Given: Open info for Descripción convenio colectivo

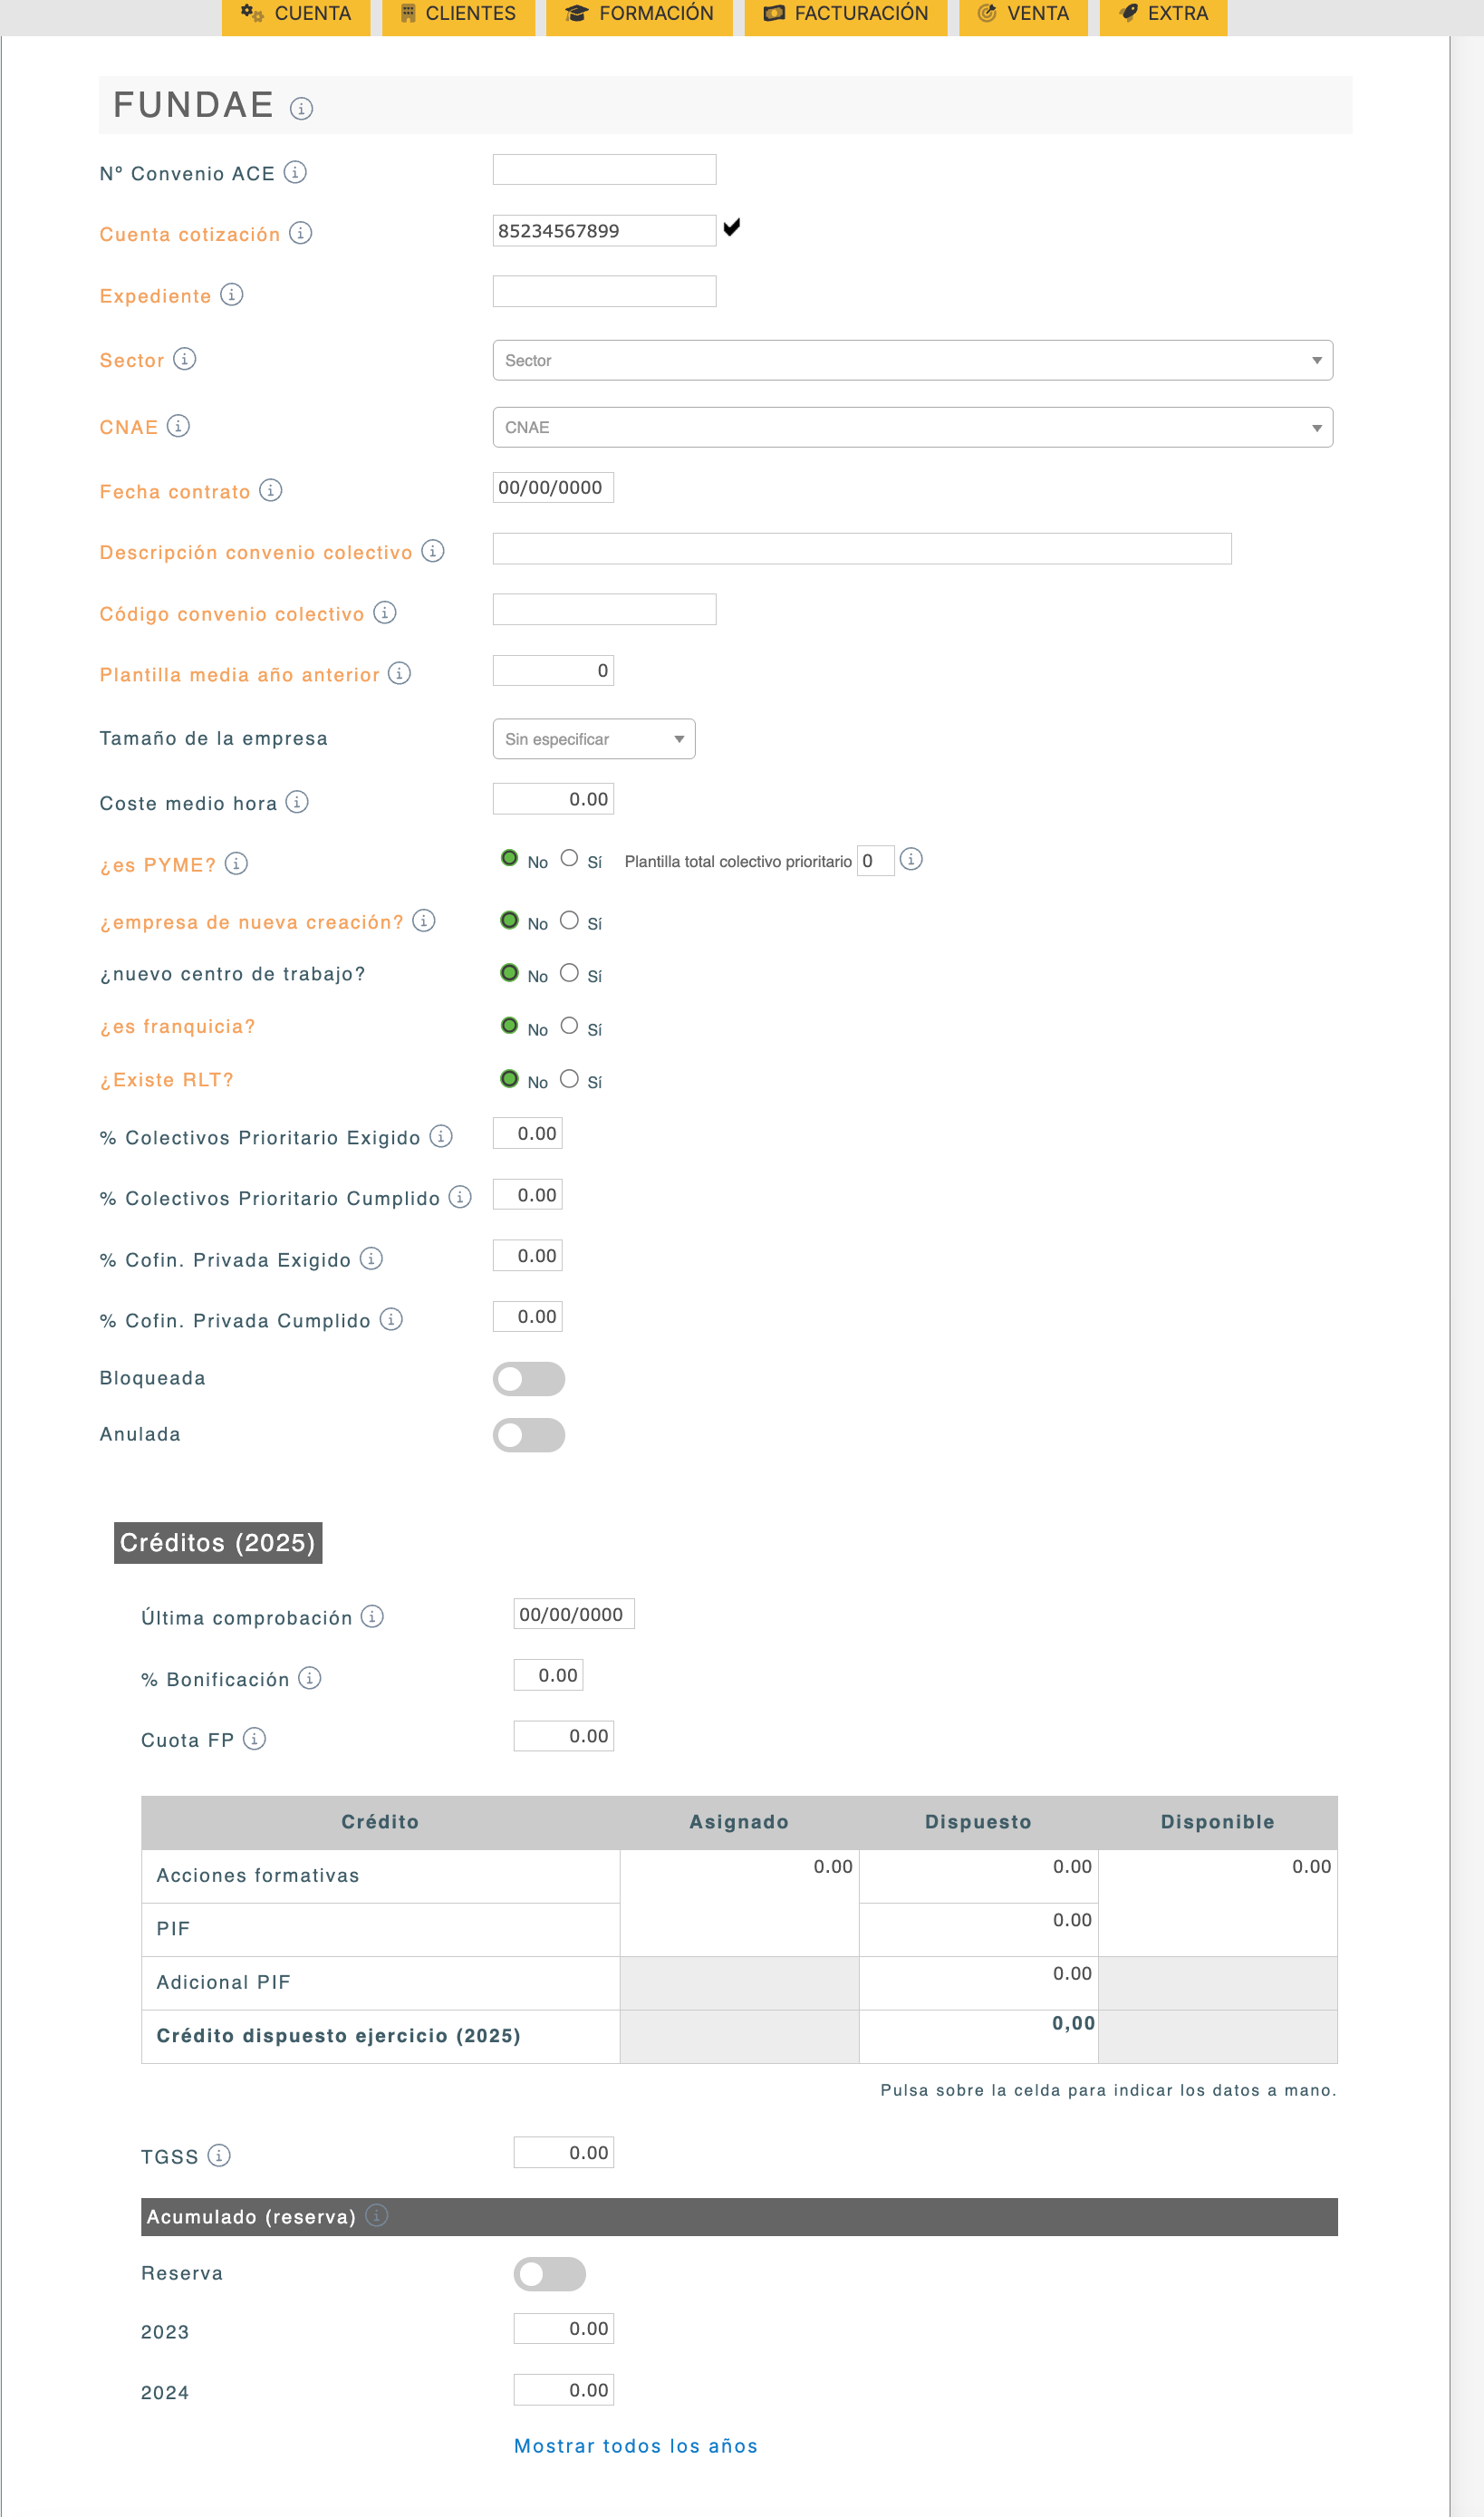Looking at the screenshot, I should click(x=433, y=551).
